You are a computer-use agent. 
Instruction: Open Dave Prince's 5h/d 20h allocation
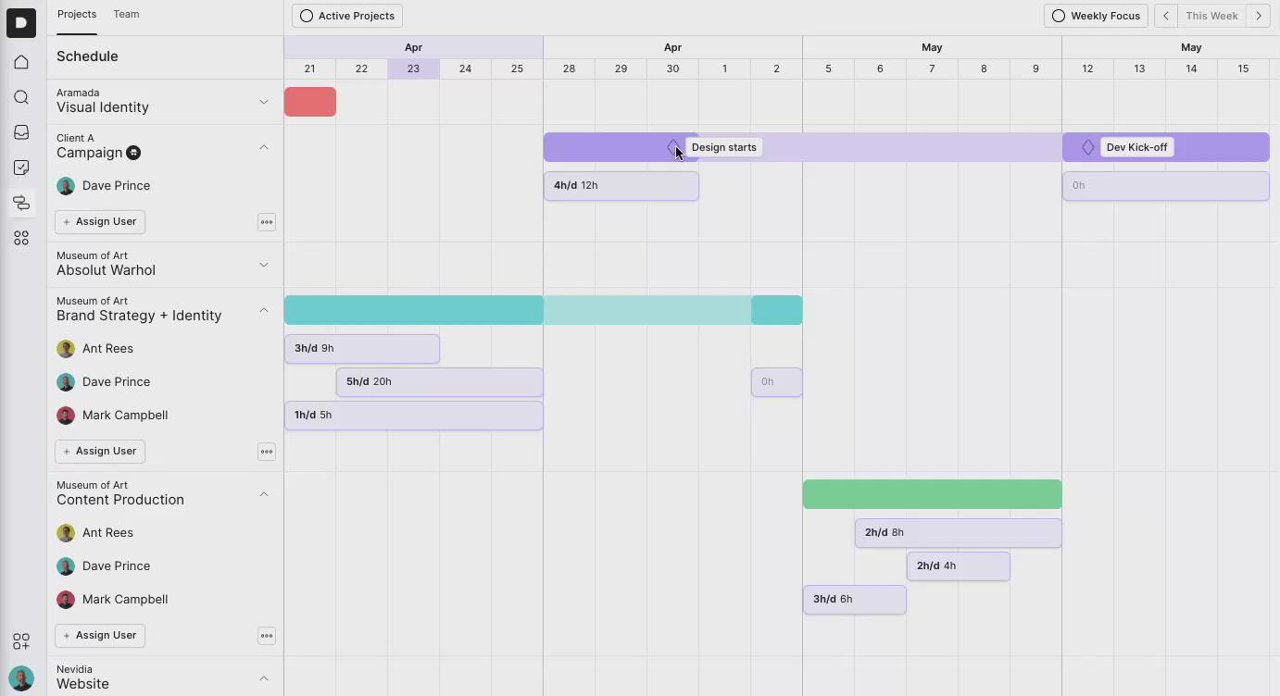click(x=440, y=382)
